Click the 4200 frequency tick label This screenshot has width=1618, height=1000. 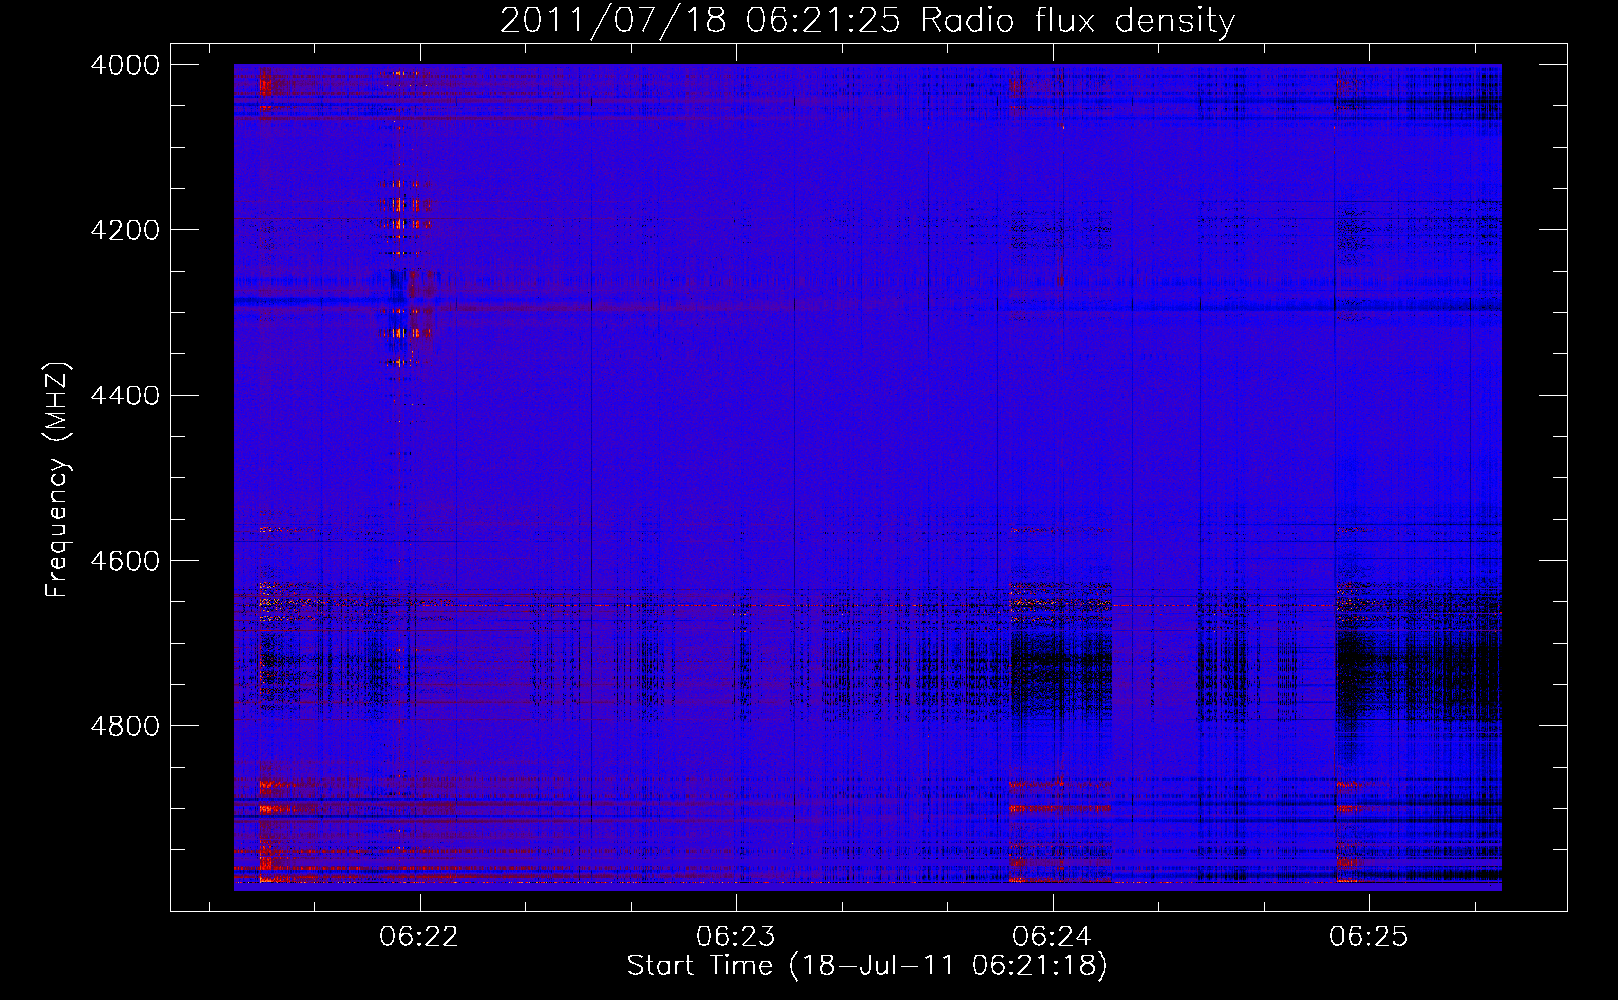click(x=125, y=230)
